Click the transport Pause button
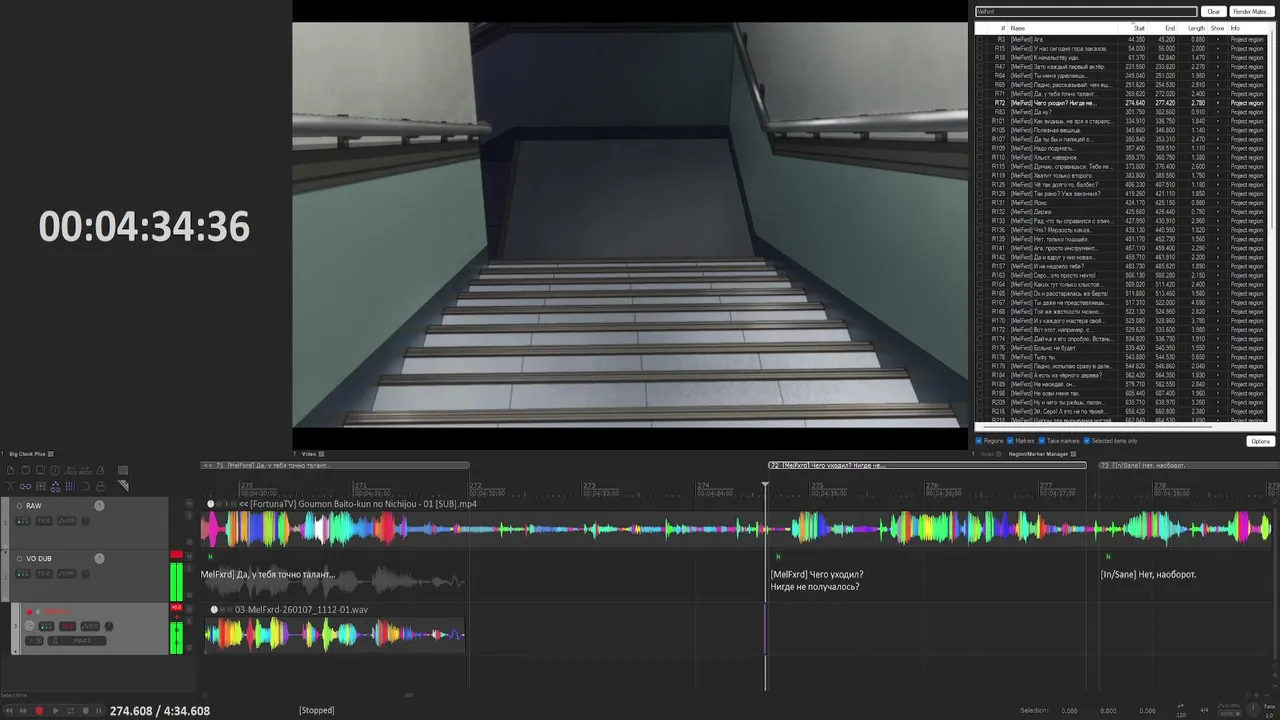Viewport: 1280px width, 720px height. 99,711
